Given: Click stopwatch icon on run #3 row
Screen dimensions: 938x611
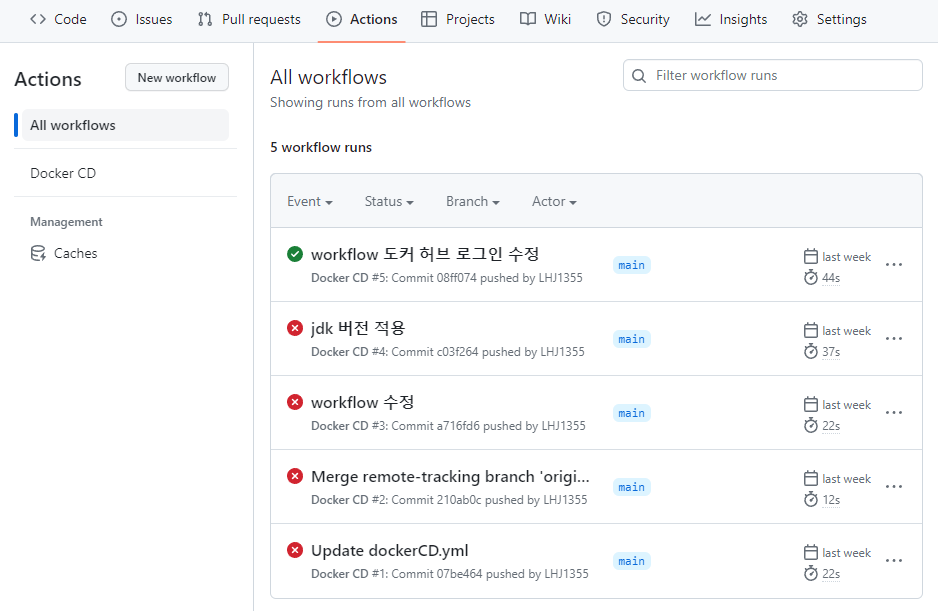Looking at the screenshot, I should 811,425.
